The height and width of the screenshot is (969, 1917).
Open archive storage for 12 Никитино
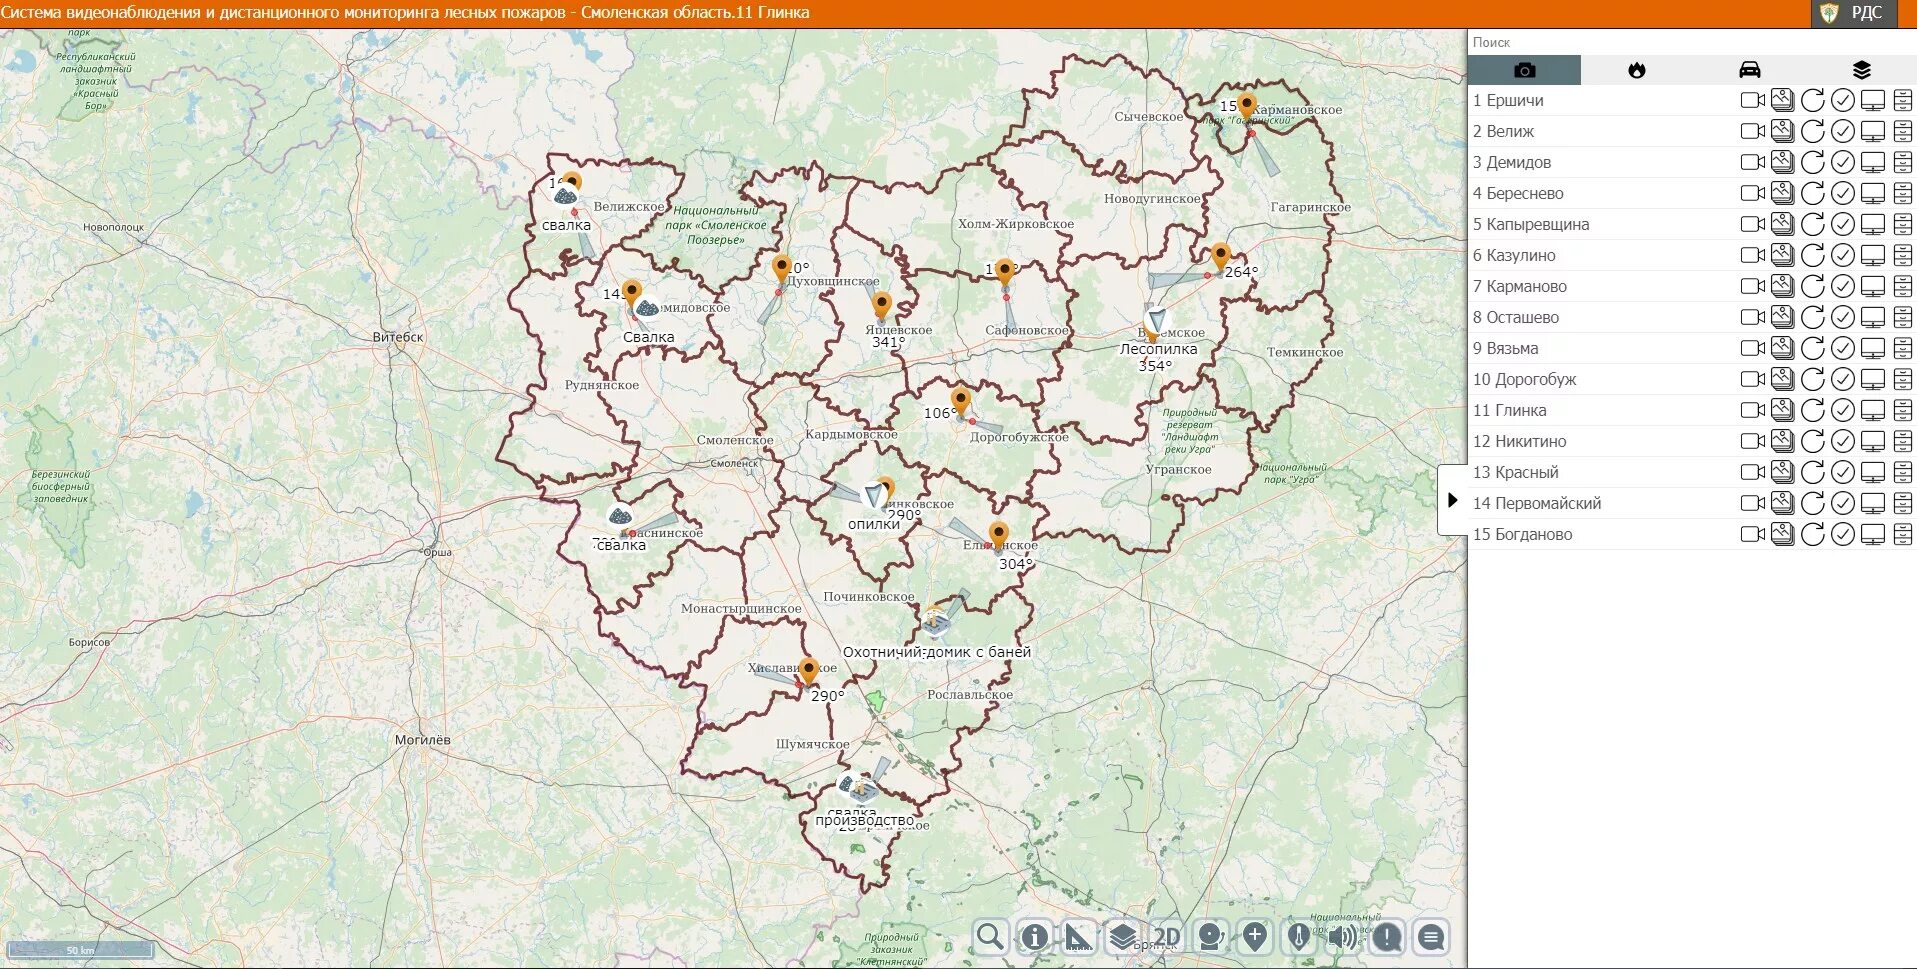point(1902,441)
